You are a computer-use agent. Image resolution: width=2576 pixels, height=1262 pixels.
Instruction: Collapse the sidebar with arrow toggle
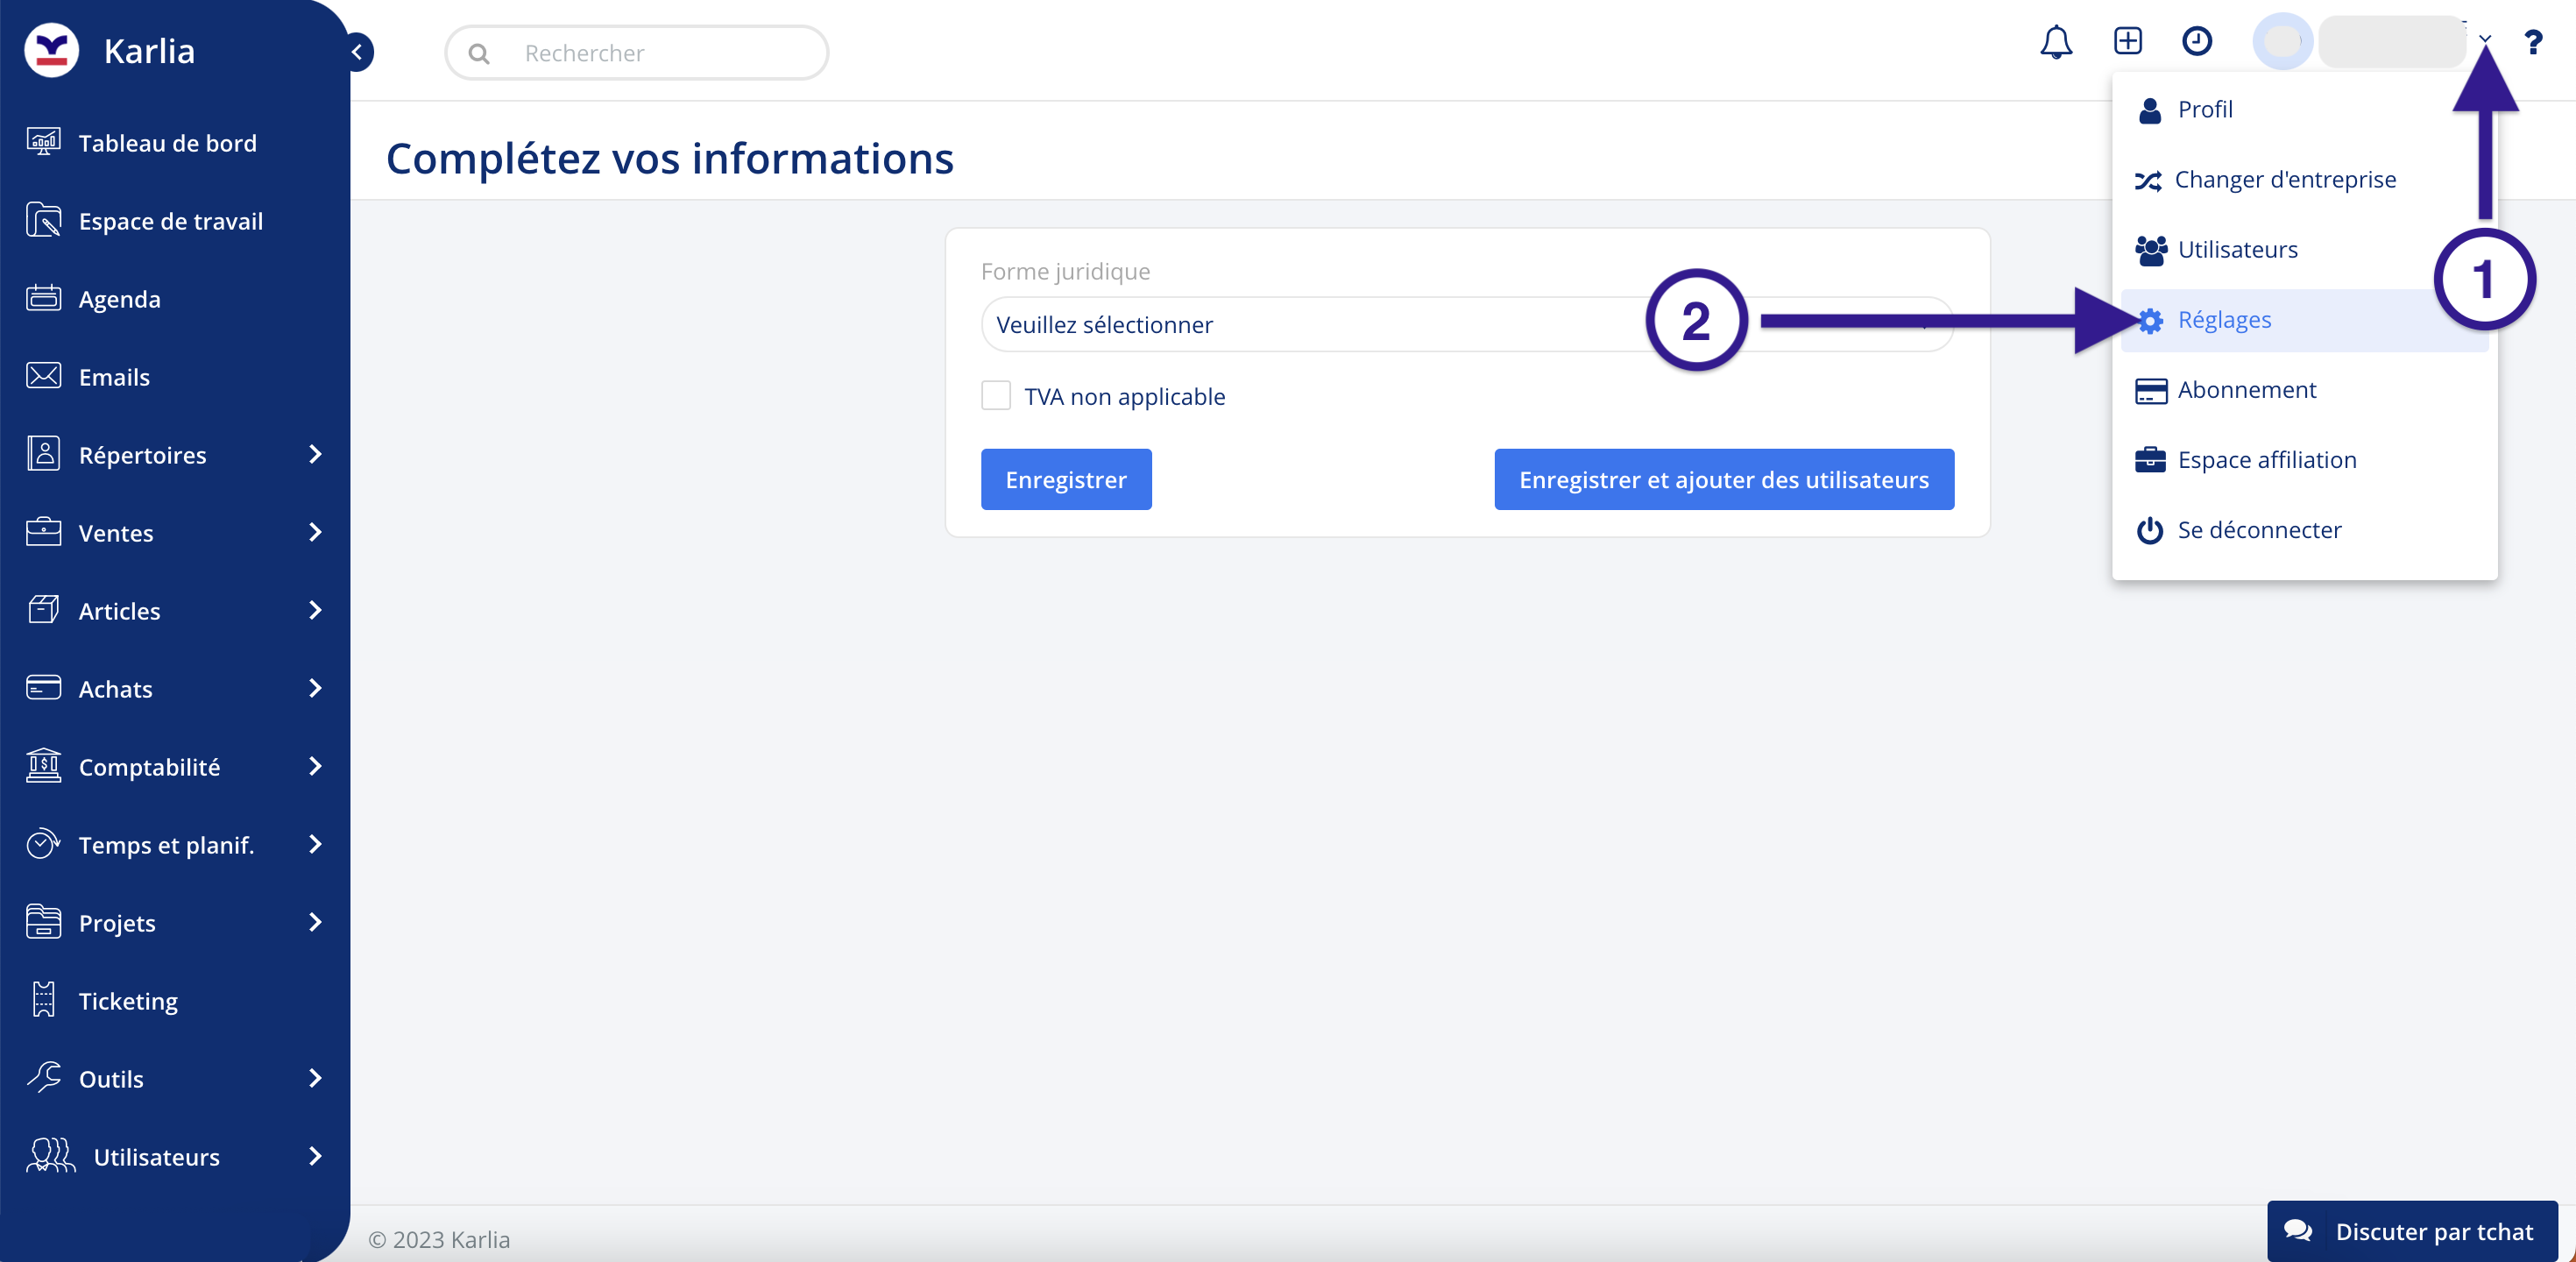tap(357, 52)
